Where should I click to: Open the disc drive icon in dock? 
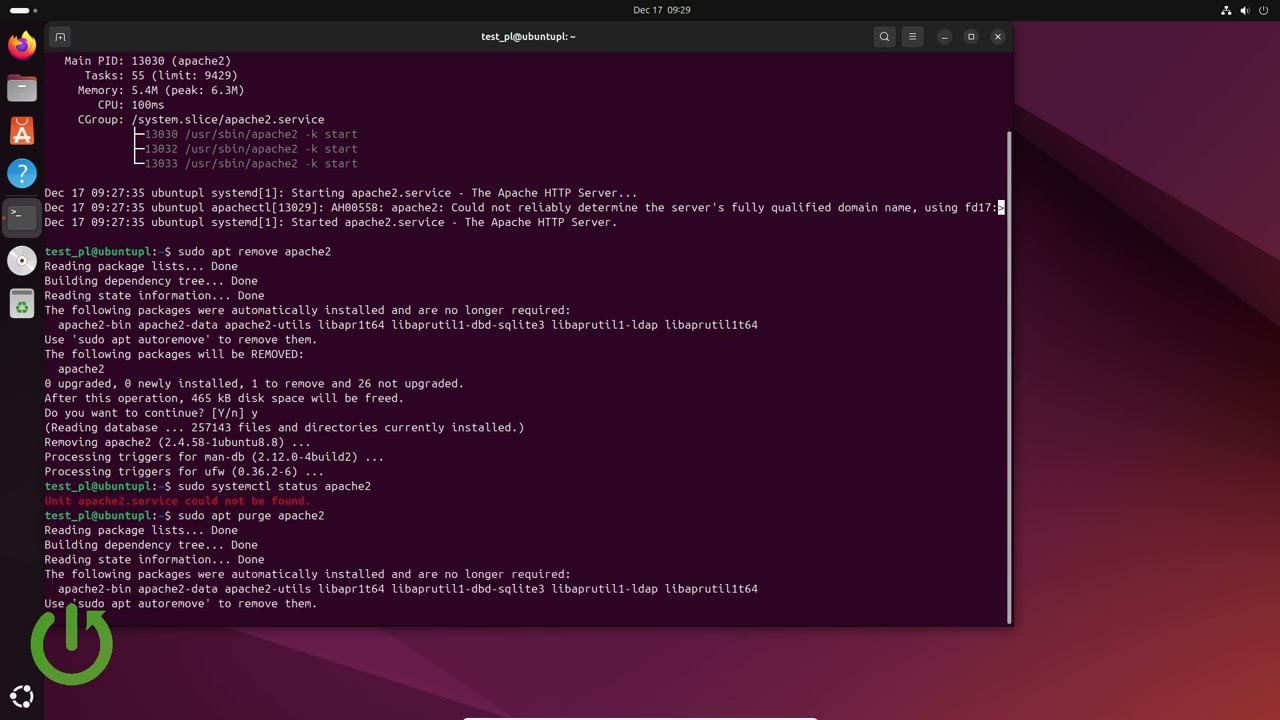[22, 260]
